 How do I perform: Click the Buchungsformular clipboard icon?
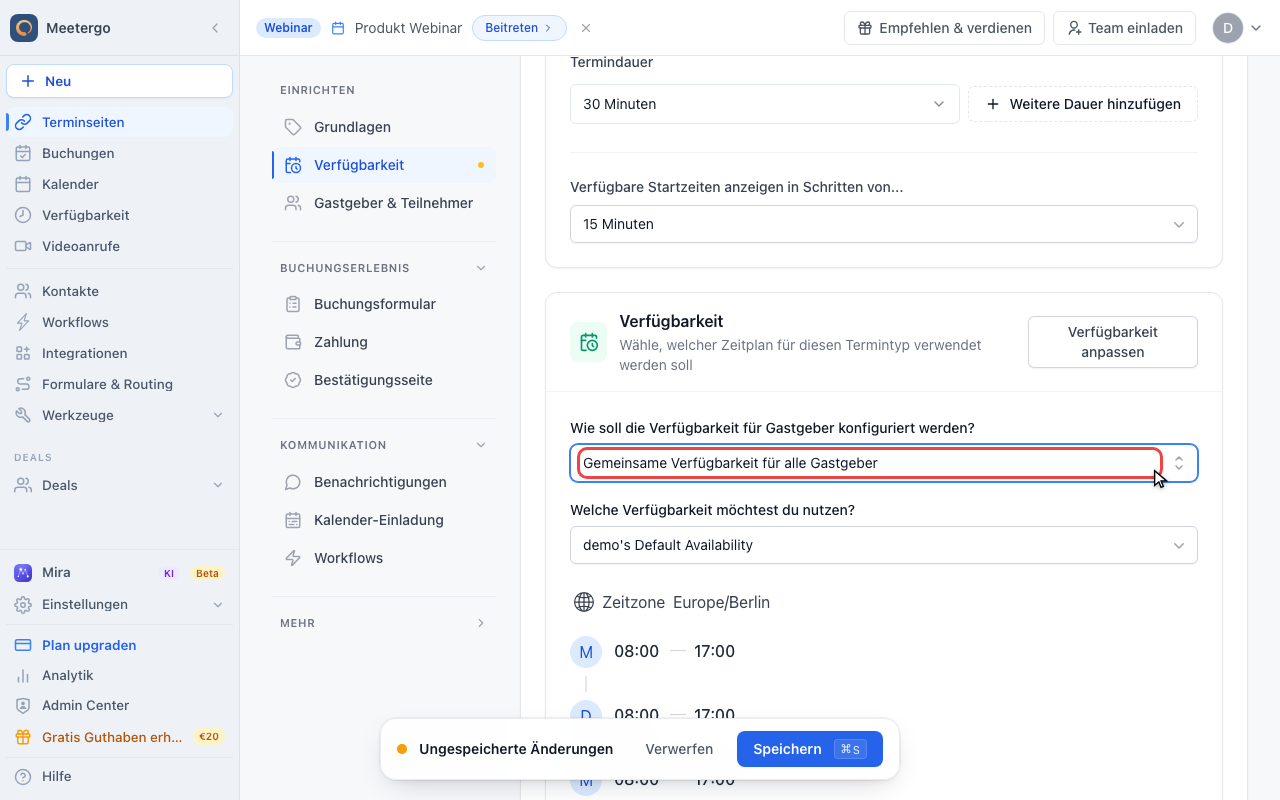coord(293,304)
